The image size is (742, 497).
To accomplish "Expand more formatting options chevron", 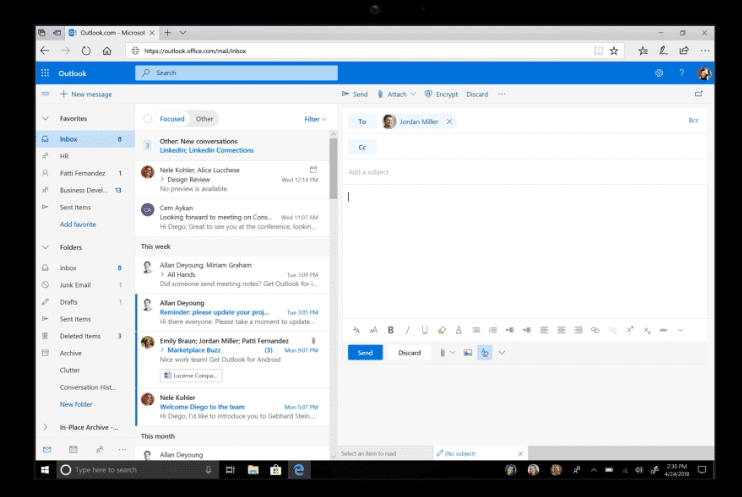I will tap(680, 330).
